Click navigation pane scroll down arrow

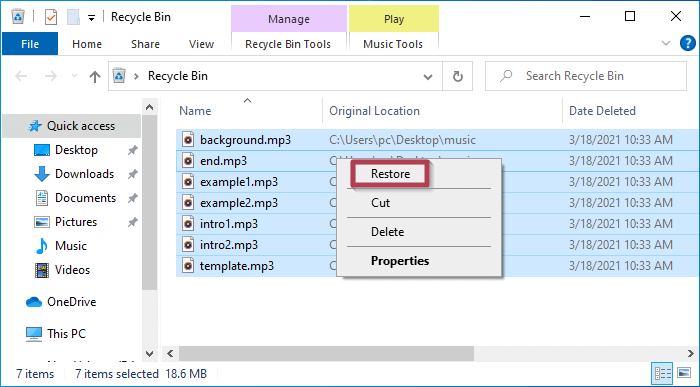pos(150,354)
